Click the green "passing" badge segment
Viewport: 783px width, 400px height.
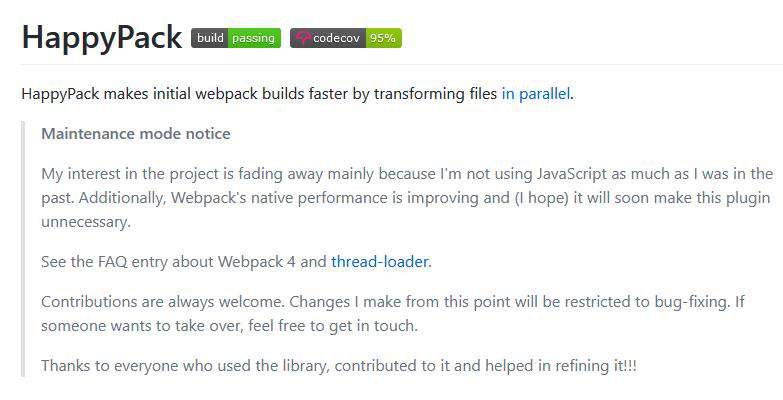[x=254, y=38]
